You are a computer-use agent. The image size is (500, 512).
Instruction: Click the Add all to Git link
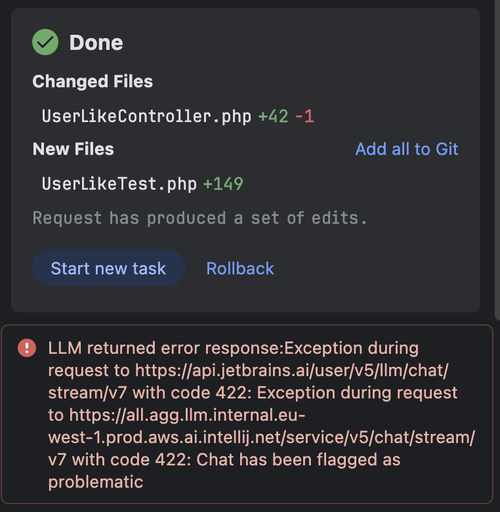(x=407, y=149)
